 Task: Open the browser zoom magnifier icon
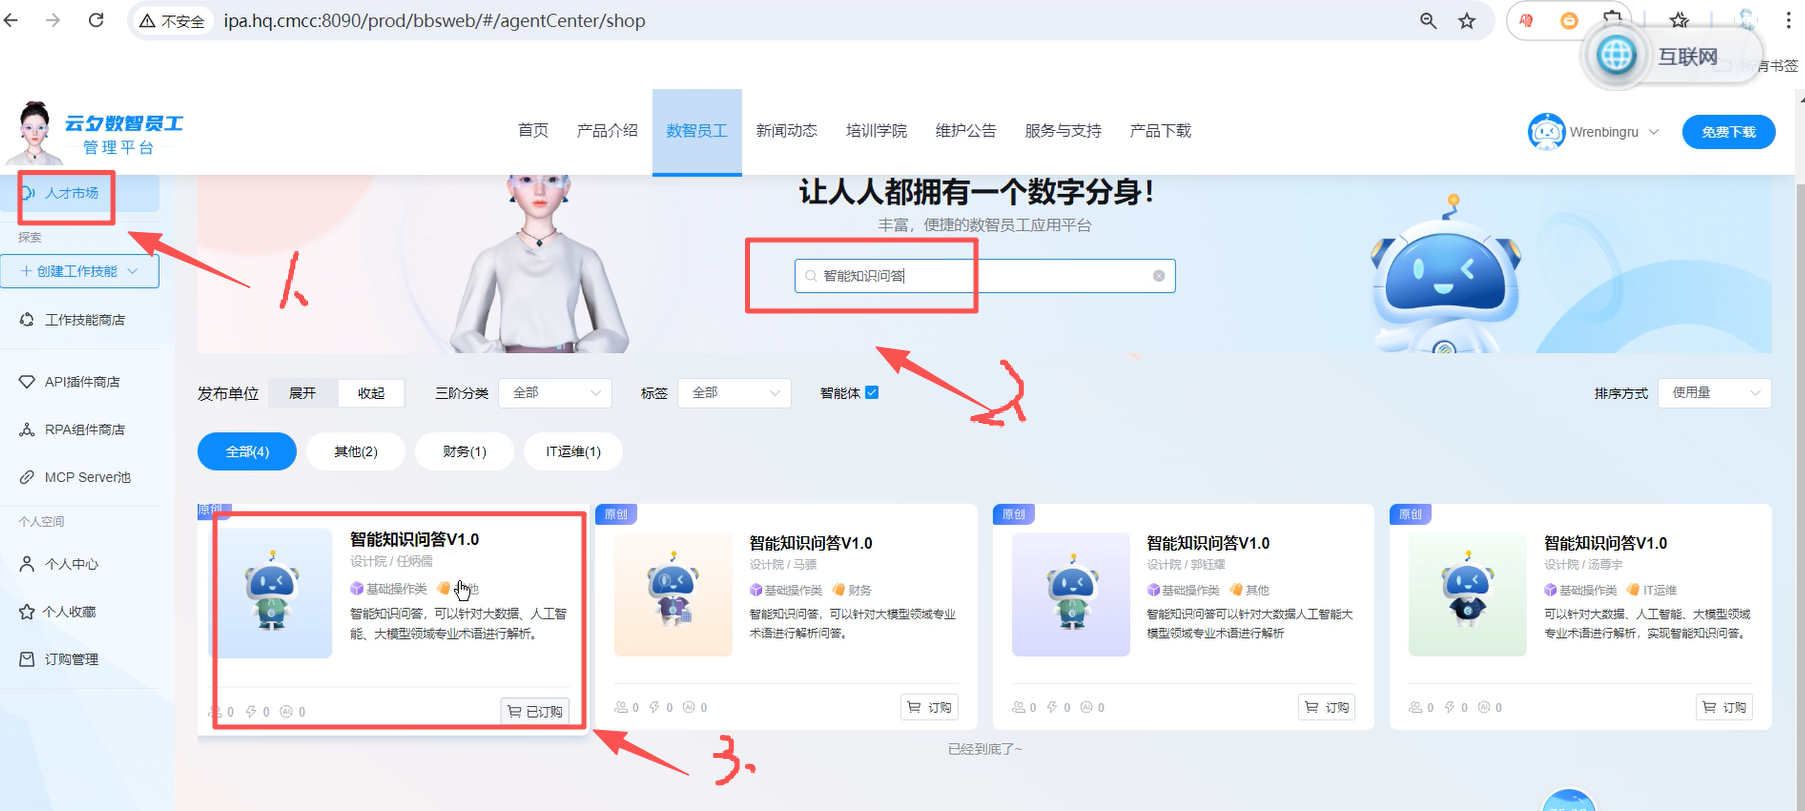pyautogui.click(x=1428, y=21)
